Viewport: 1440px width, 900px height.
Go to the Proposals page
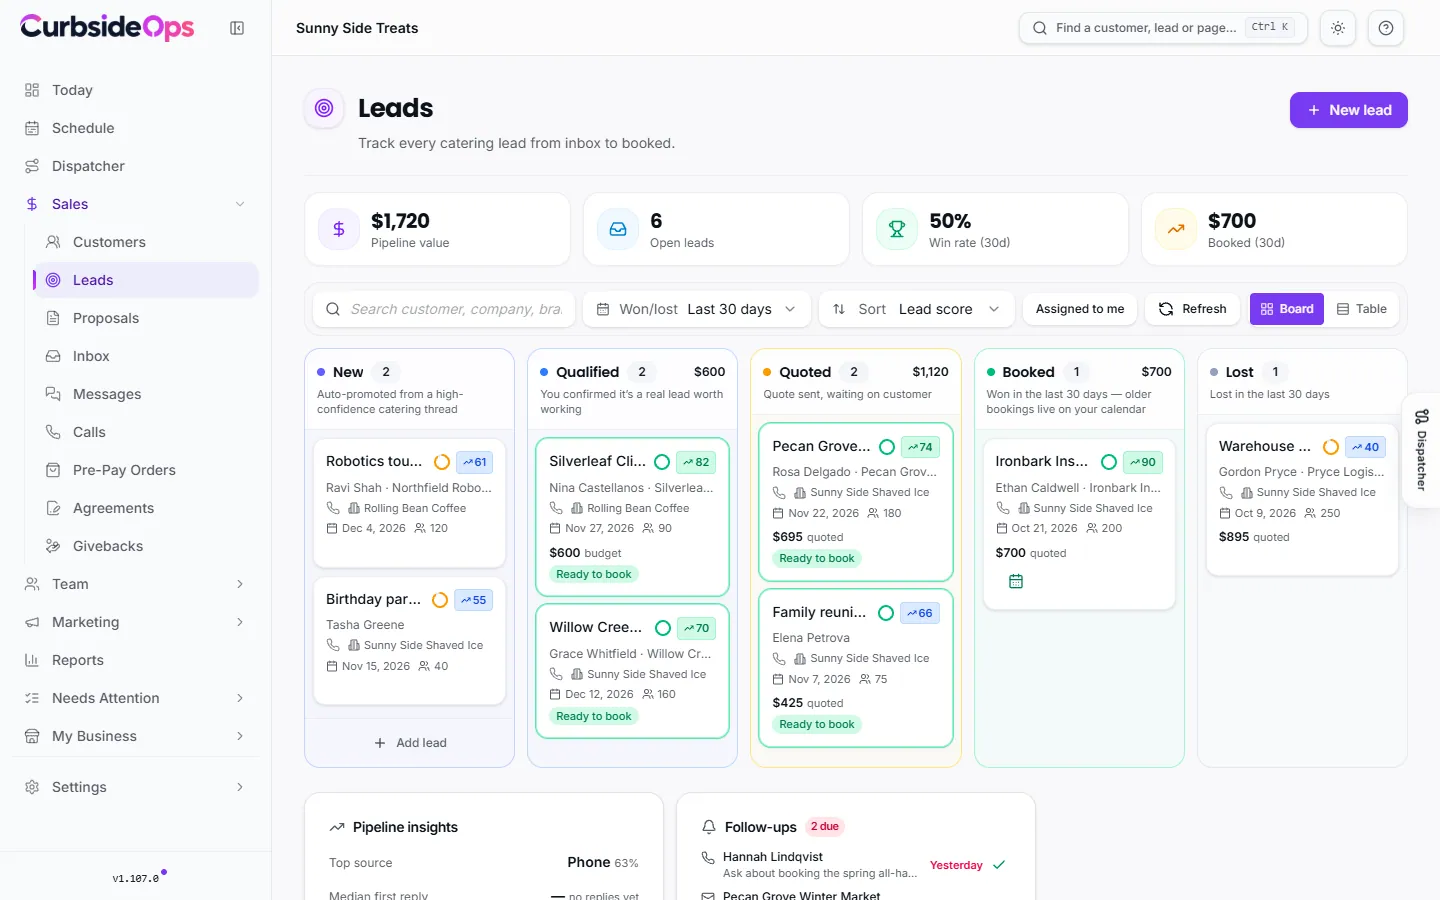146,318
